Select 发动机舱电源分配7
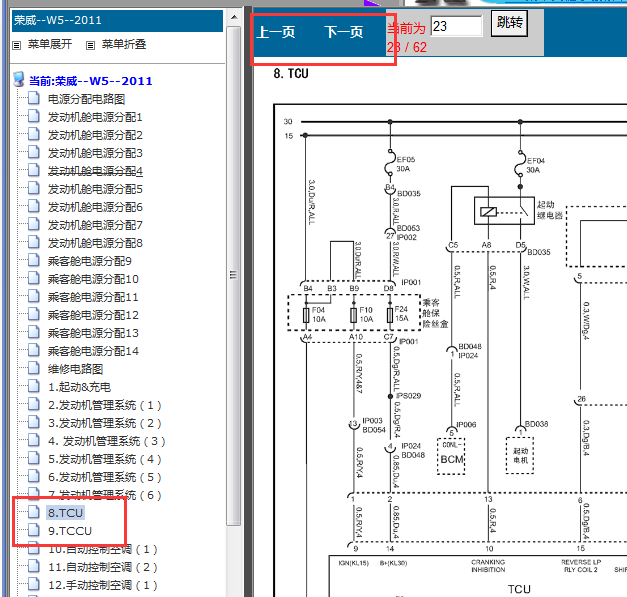 [x=95, y=225]
